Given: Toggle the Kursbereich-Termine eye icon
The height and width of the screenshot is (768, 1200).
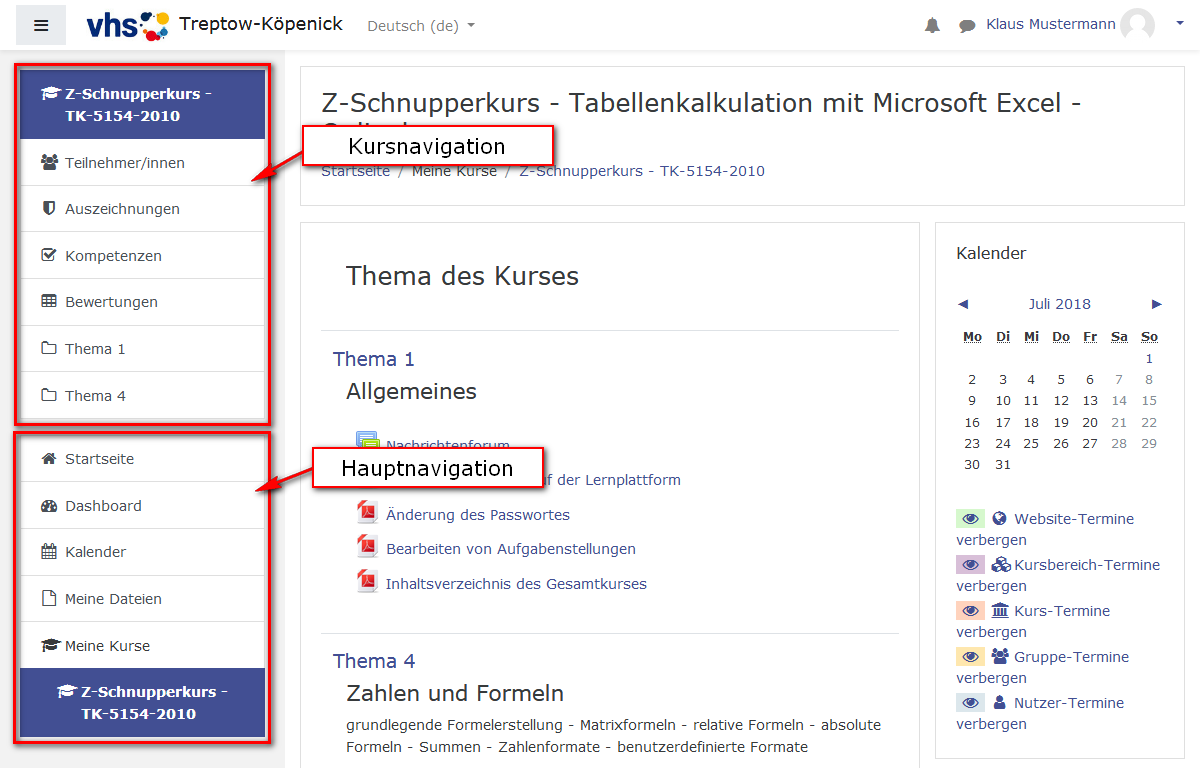Looking at the screenshot, I should (970, 565).
